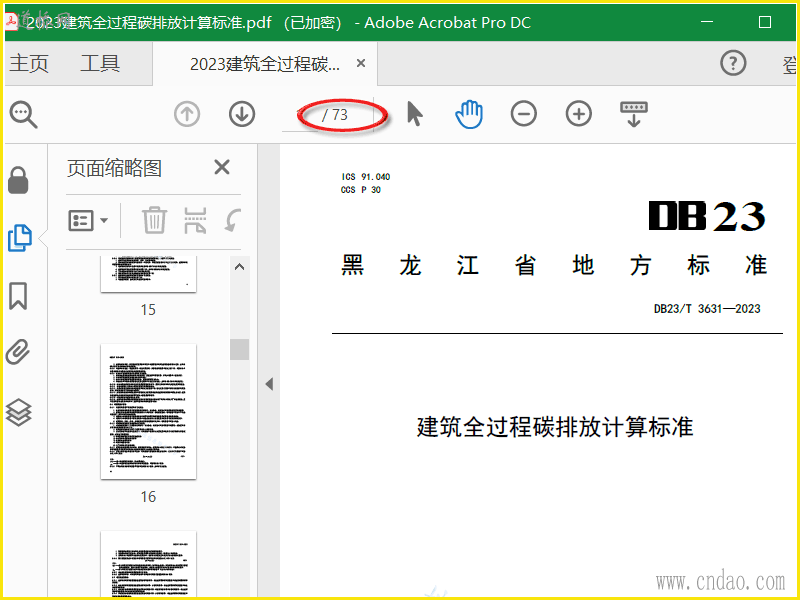
Task: Zoom in with the plus icon
Action: click(x=579, y=113)
